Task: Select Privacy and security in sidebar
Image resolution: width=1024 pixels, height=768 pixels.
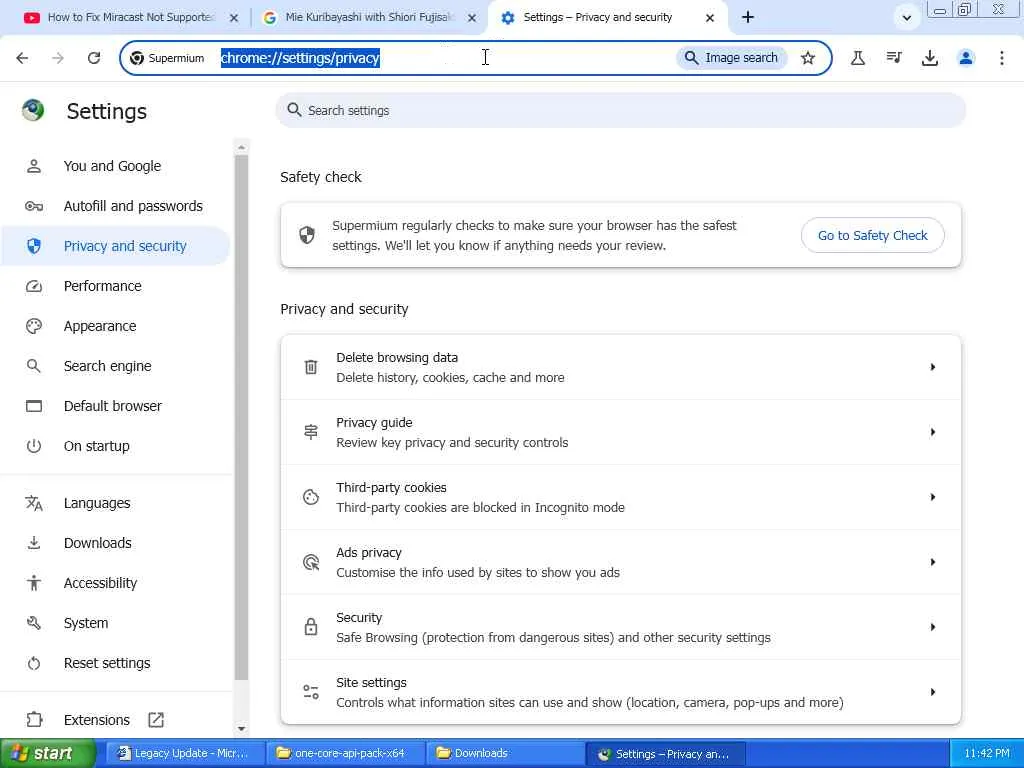Action: (x=116, y=246)
